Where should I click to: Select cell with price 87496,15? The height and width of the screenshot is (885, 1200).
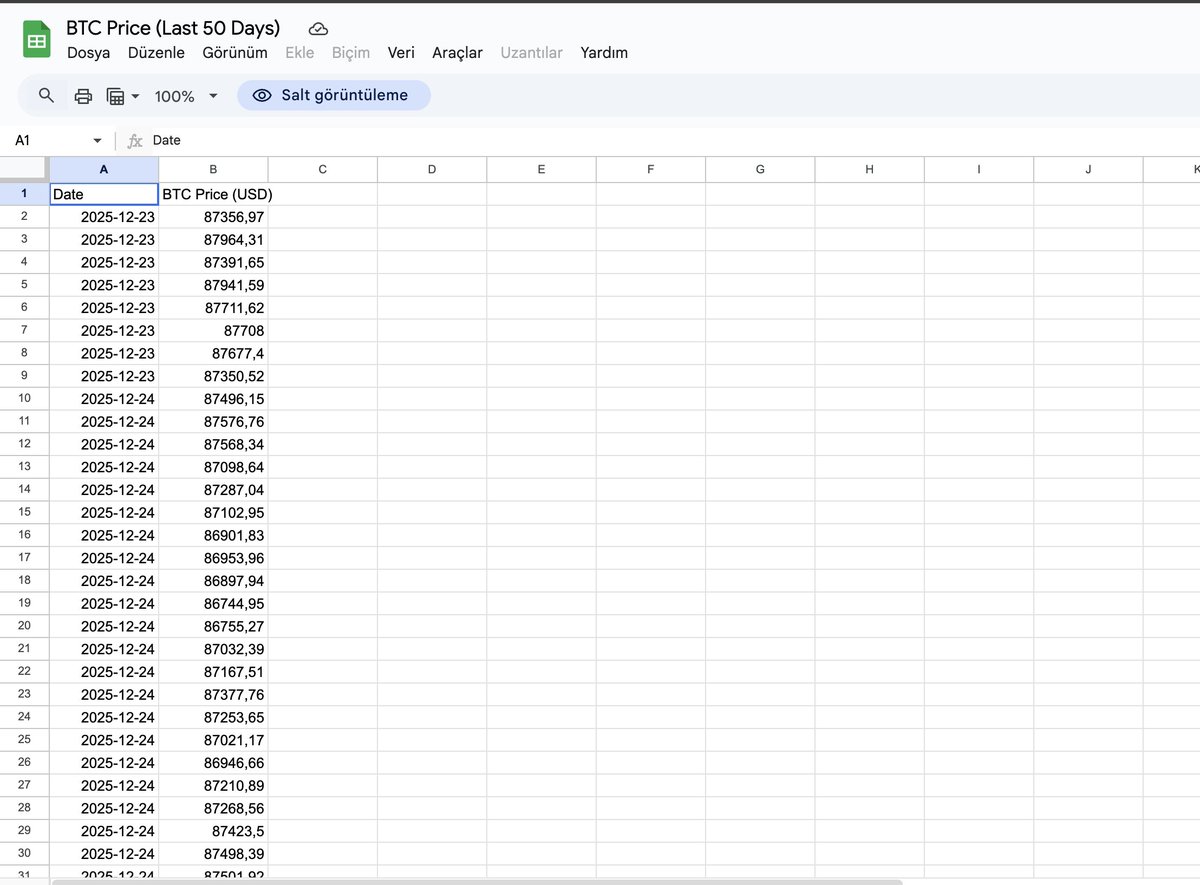(x=213, y=399)
